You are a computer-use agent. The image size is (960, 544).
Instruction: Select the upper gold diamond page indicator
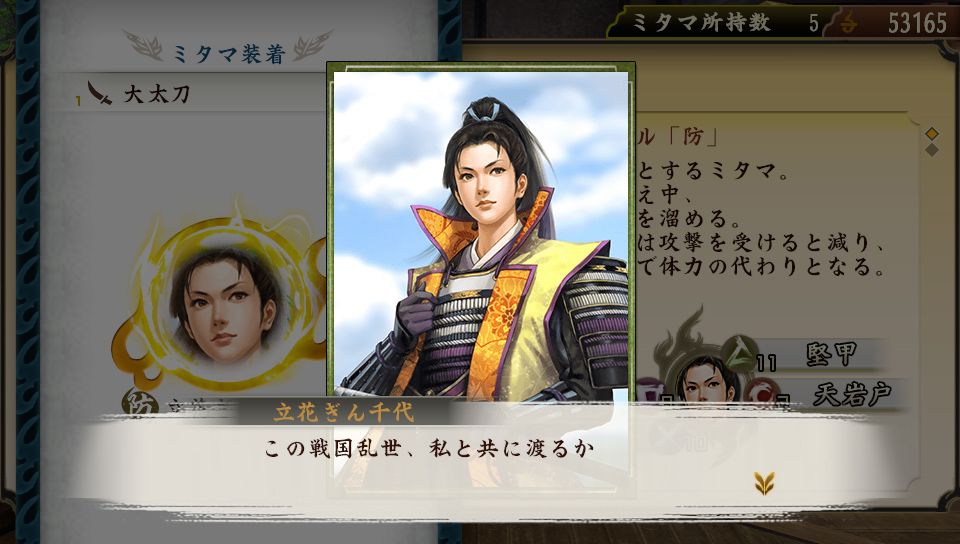931,133
